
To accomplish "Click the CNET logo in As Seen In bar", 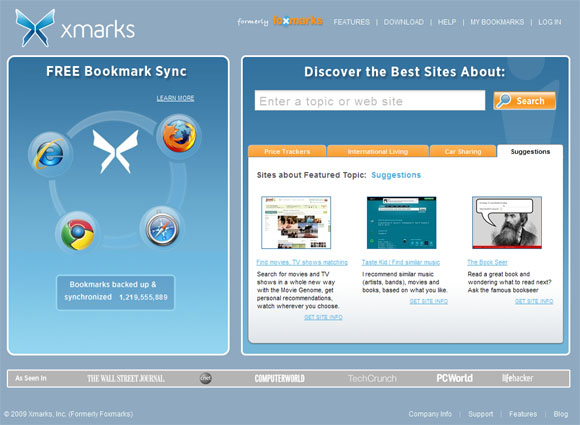I will pyautogui.click(x=206, y=378).
